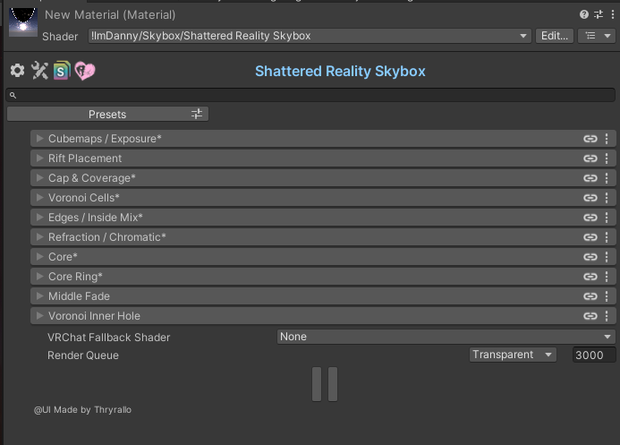Image resolution: width=620 pixels, height=445 pixels.
Task: Open three-dot menu on Voronoi Cells row
Action: coord(607,198)
